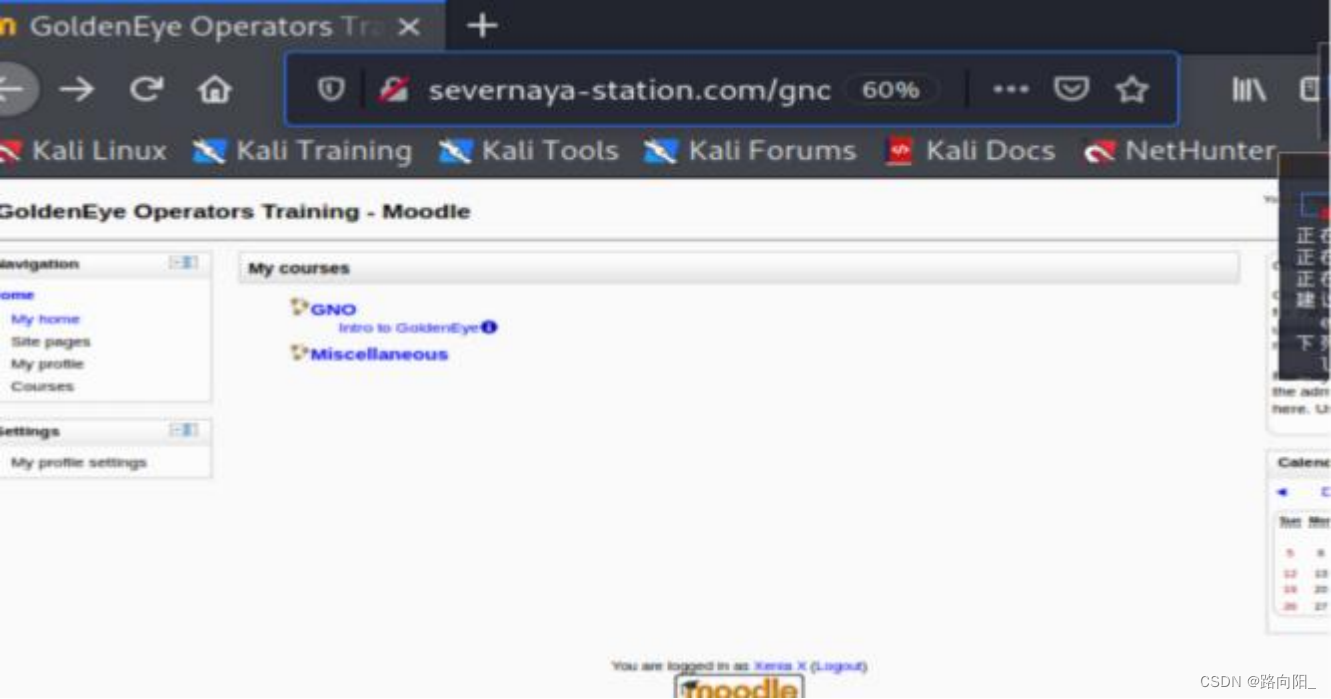The height and width of the screenshot is (699, 1331).
Task: Expand Site pages in Navigation
Action: pyautogui.click(x=50, y=341)
